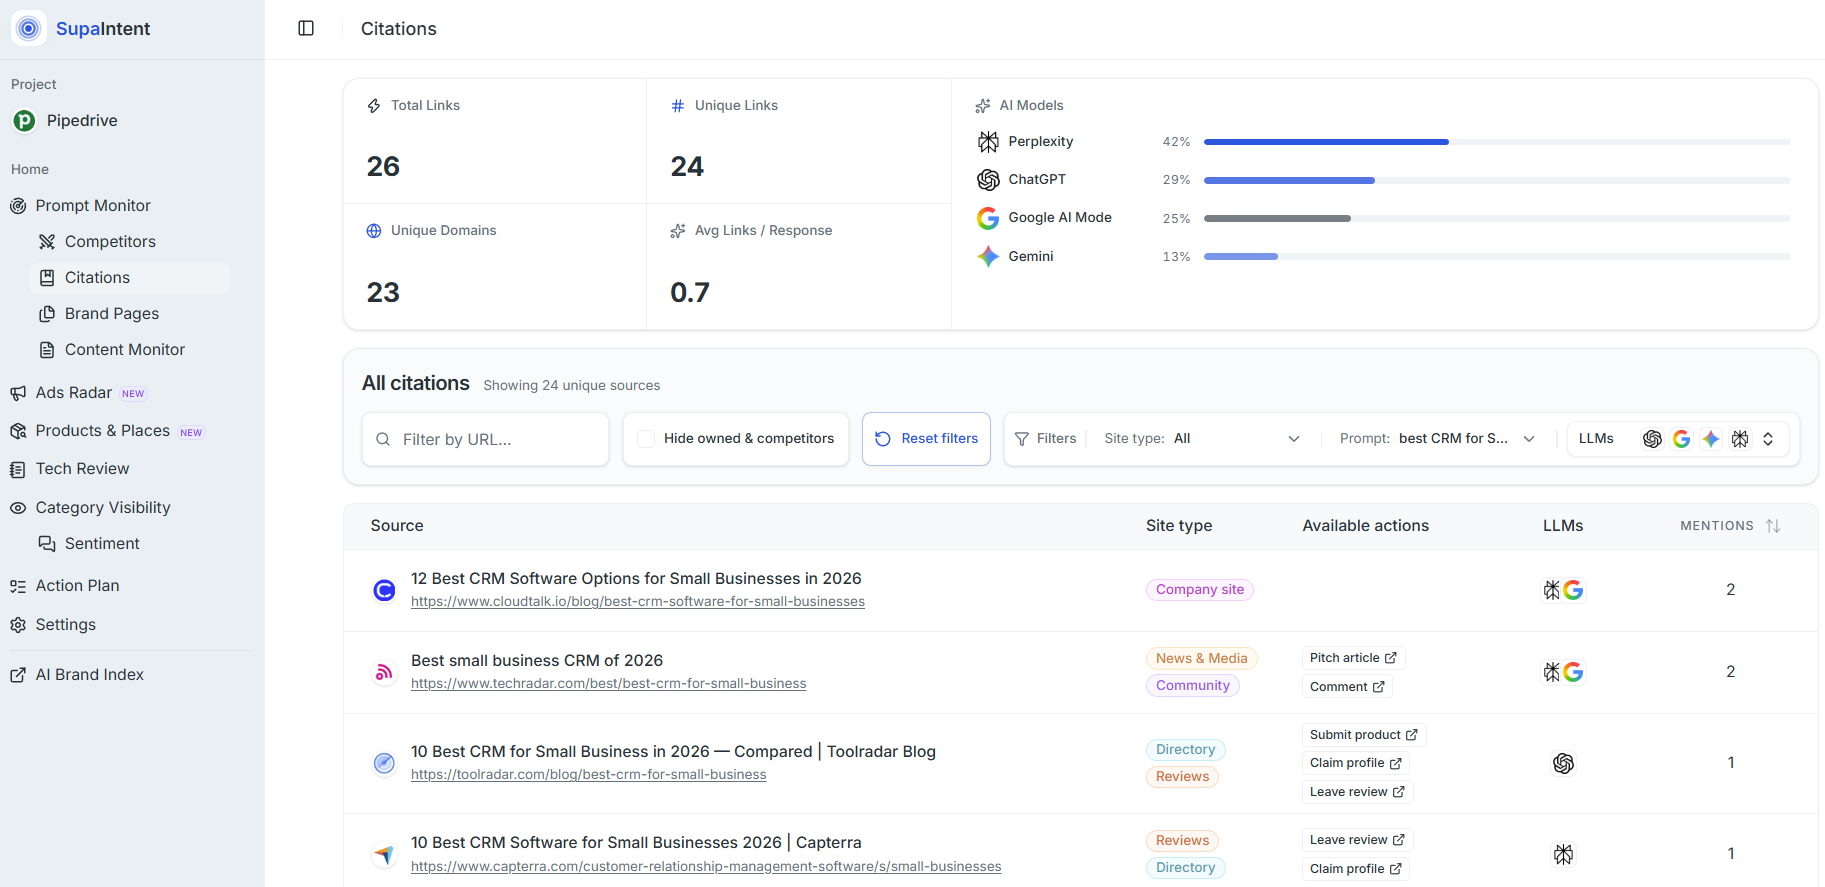Screen dimensions: 1825x887
Task: Open the Prompt dropdown
Action: click(1437, 439)
